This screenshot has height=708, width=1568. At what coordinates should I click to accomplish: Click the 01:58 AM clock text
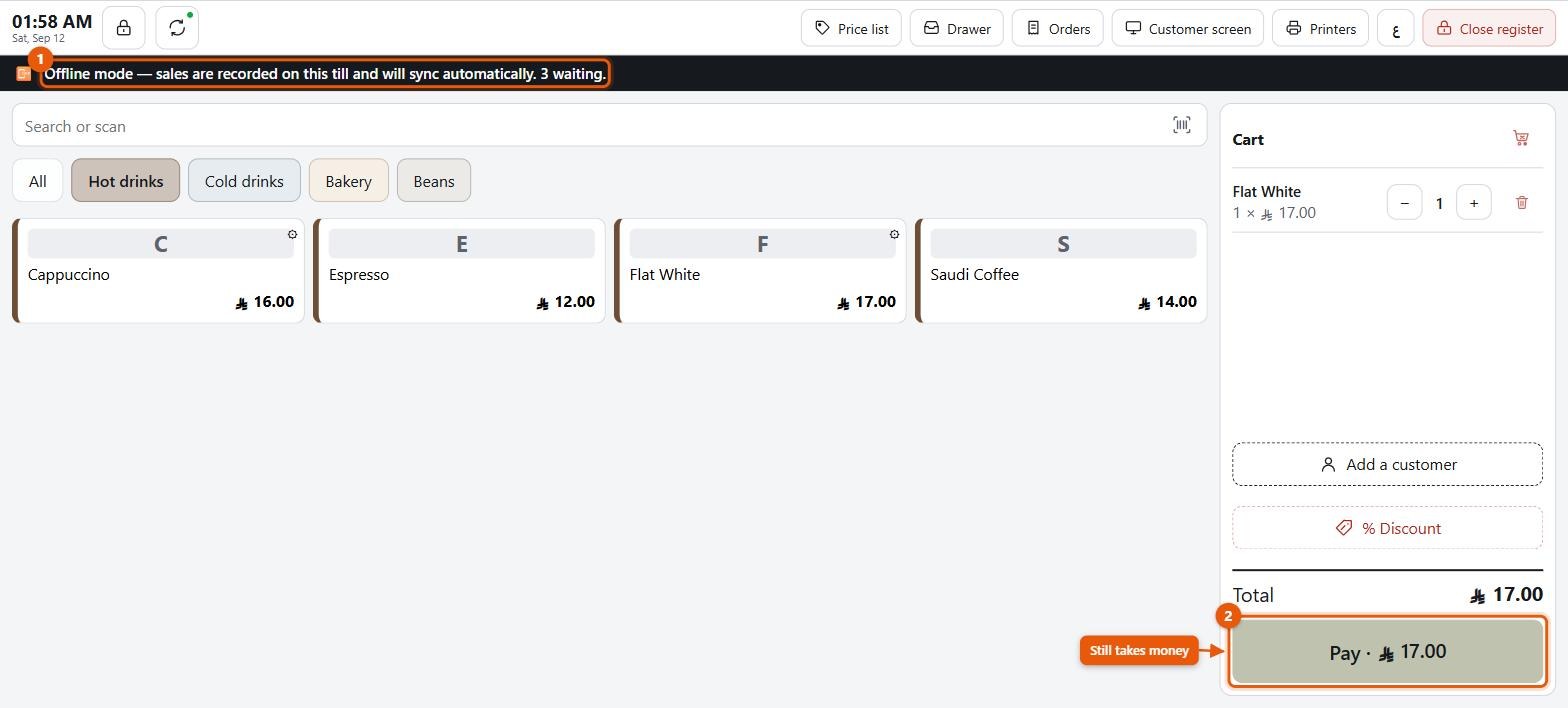pyautogui.click(x=52, y=21)
